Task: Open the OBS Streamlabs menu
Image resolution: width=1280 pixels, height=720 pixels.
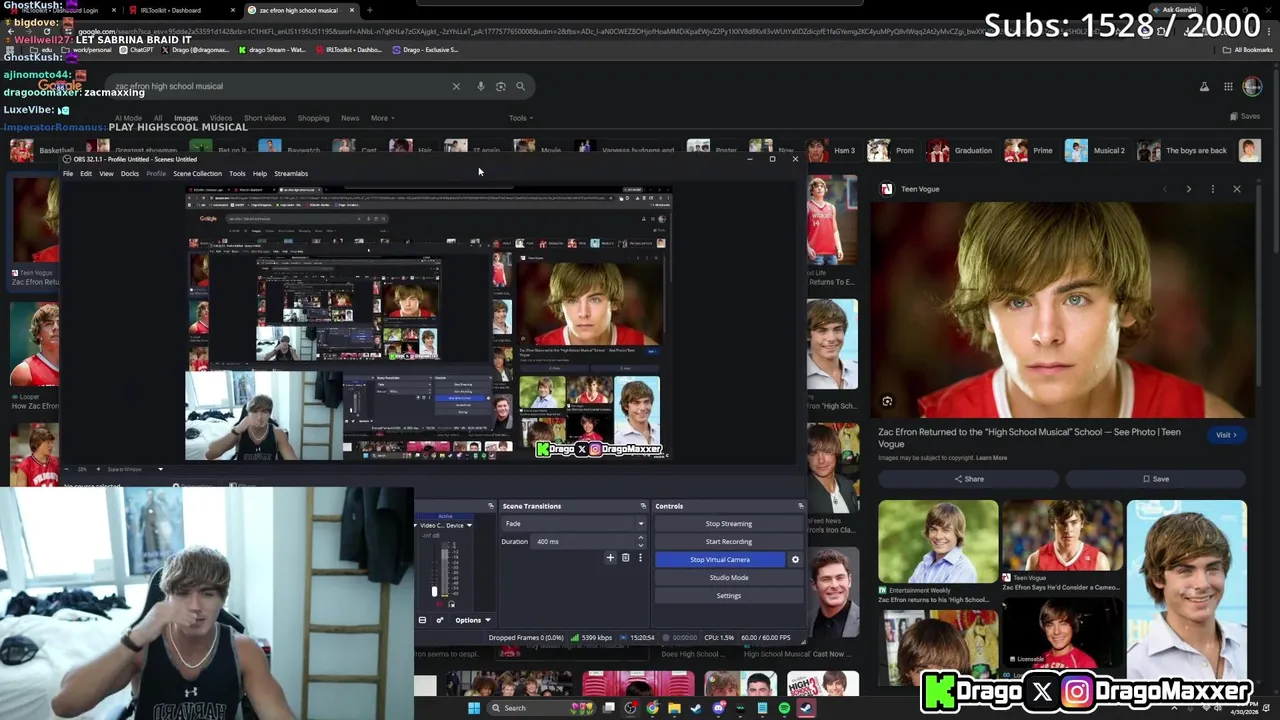Action: pos(291,174)
